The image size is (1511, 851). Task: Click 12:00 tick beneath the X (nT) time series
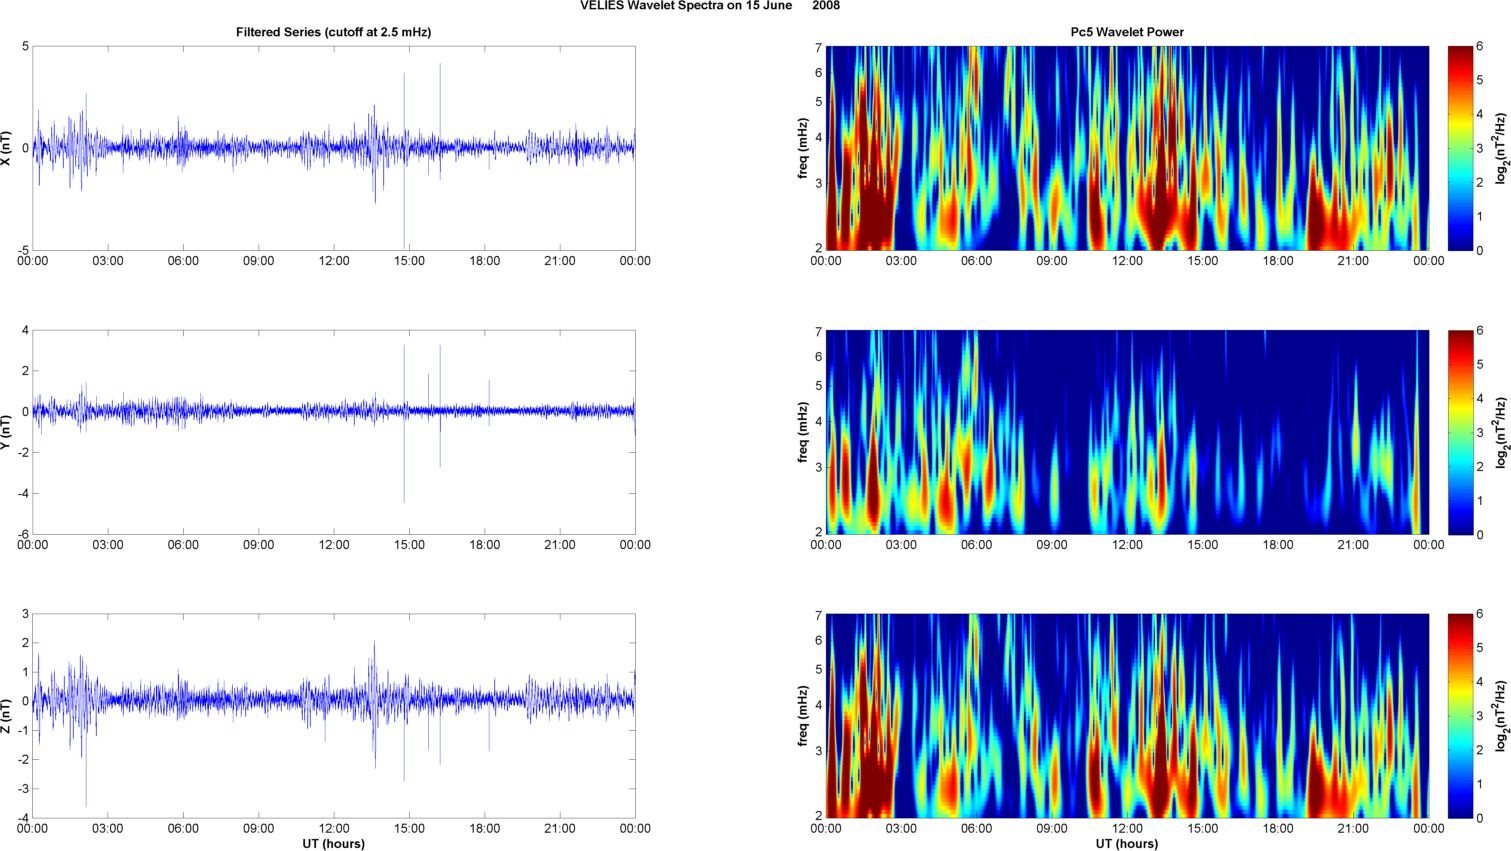334,261
